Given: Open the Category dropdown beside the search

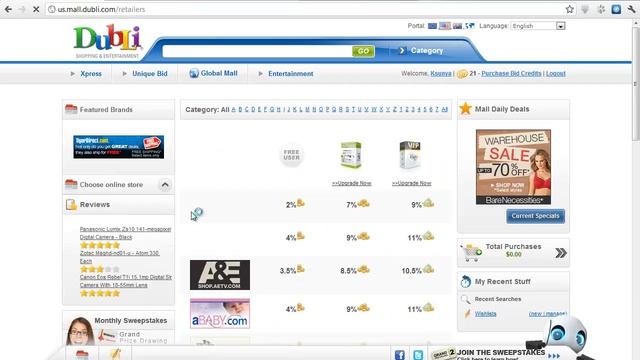Looking at the screenshot, I should pyautogui.click(x=422, y=51).
